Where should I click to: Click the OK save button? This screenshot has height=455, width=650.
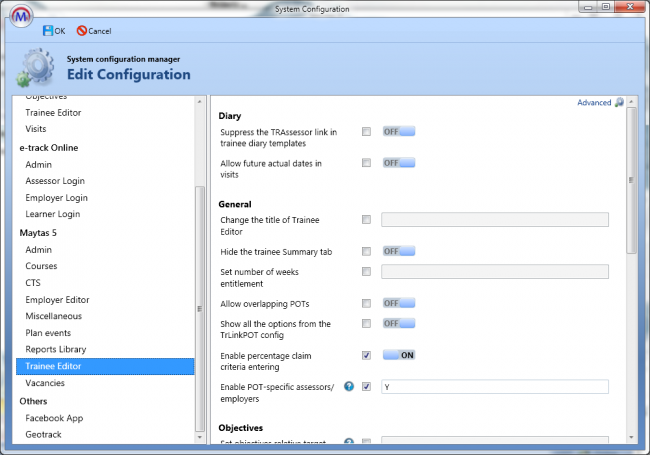pos(55,31)
